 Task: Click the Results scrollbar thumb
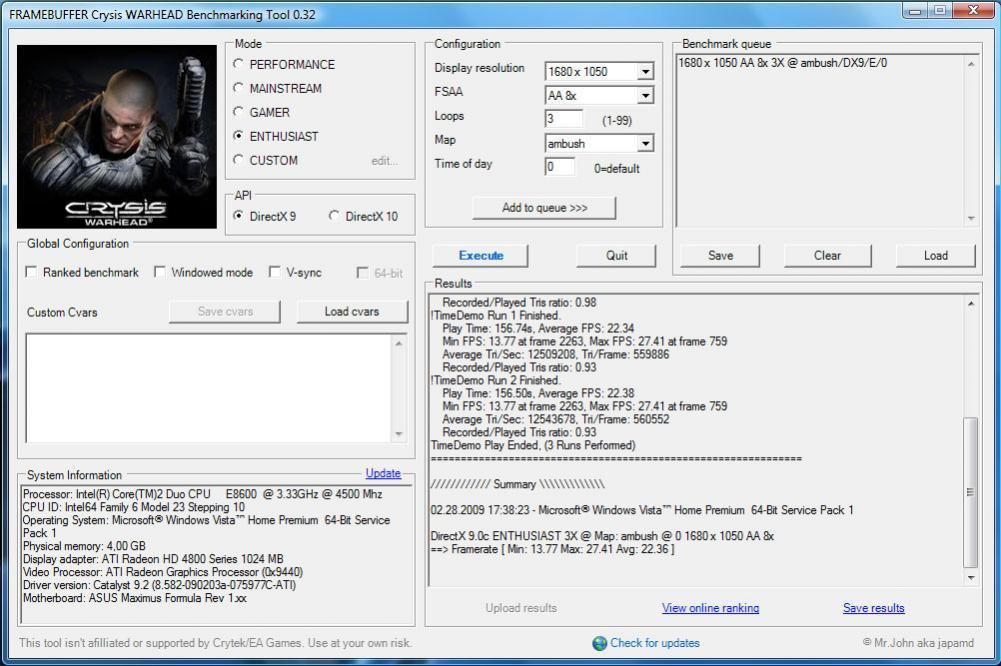(x=970, y=492)
